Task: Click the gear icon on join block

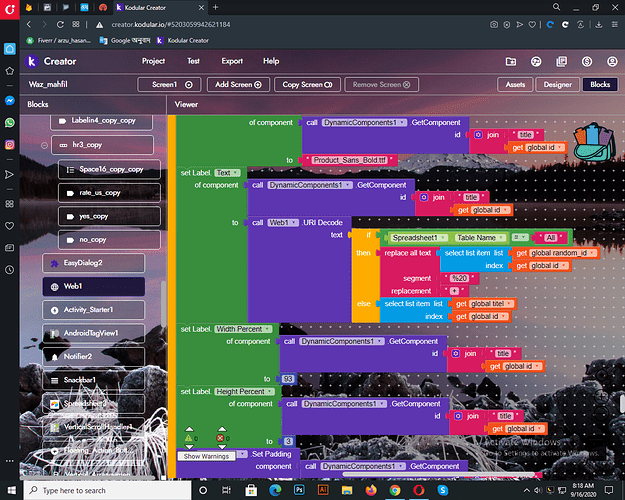Action: point(478,135)
